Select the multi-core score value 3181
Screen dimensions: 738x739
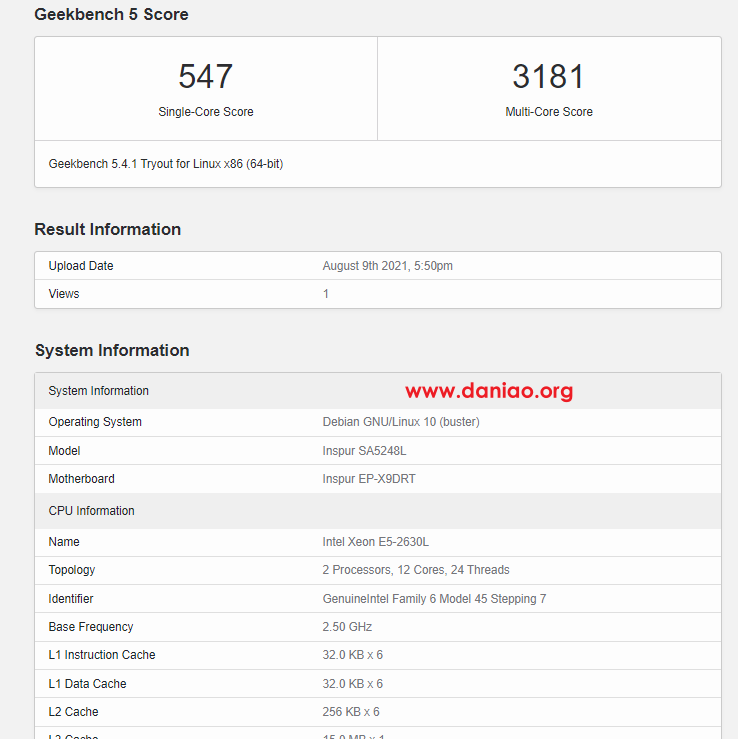point(549,76)
